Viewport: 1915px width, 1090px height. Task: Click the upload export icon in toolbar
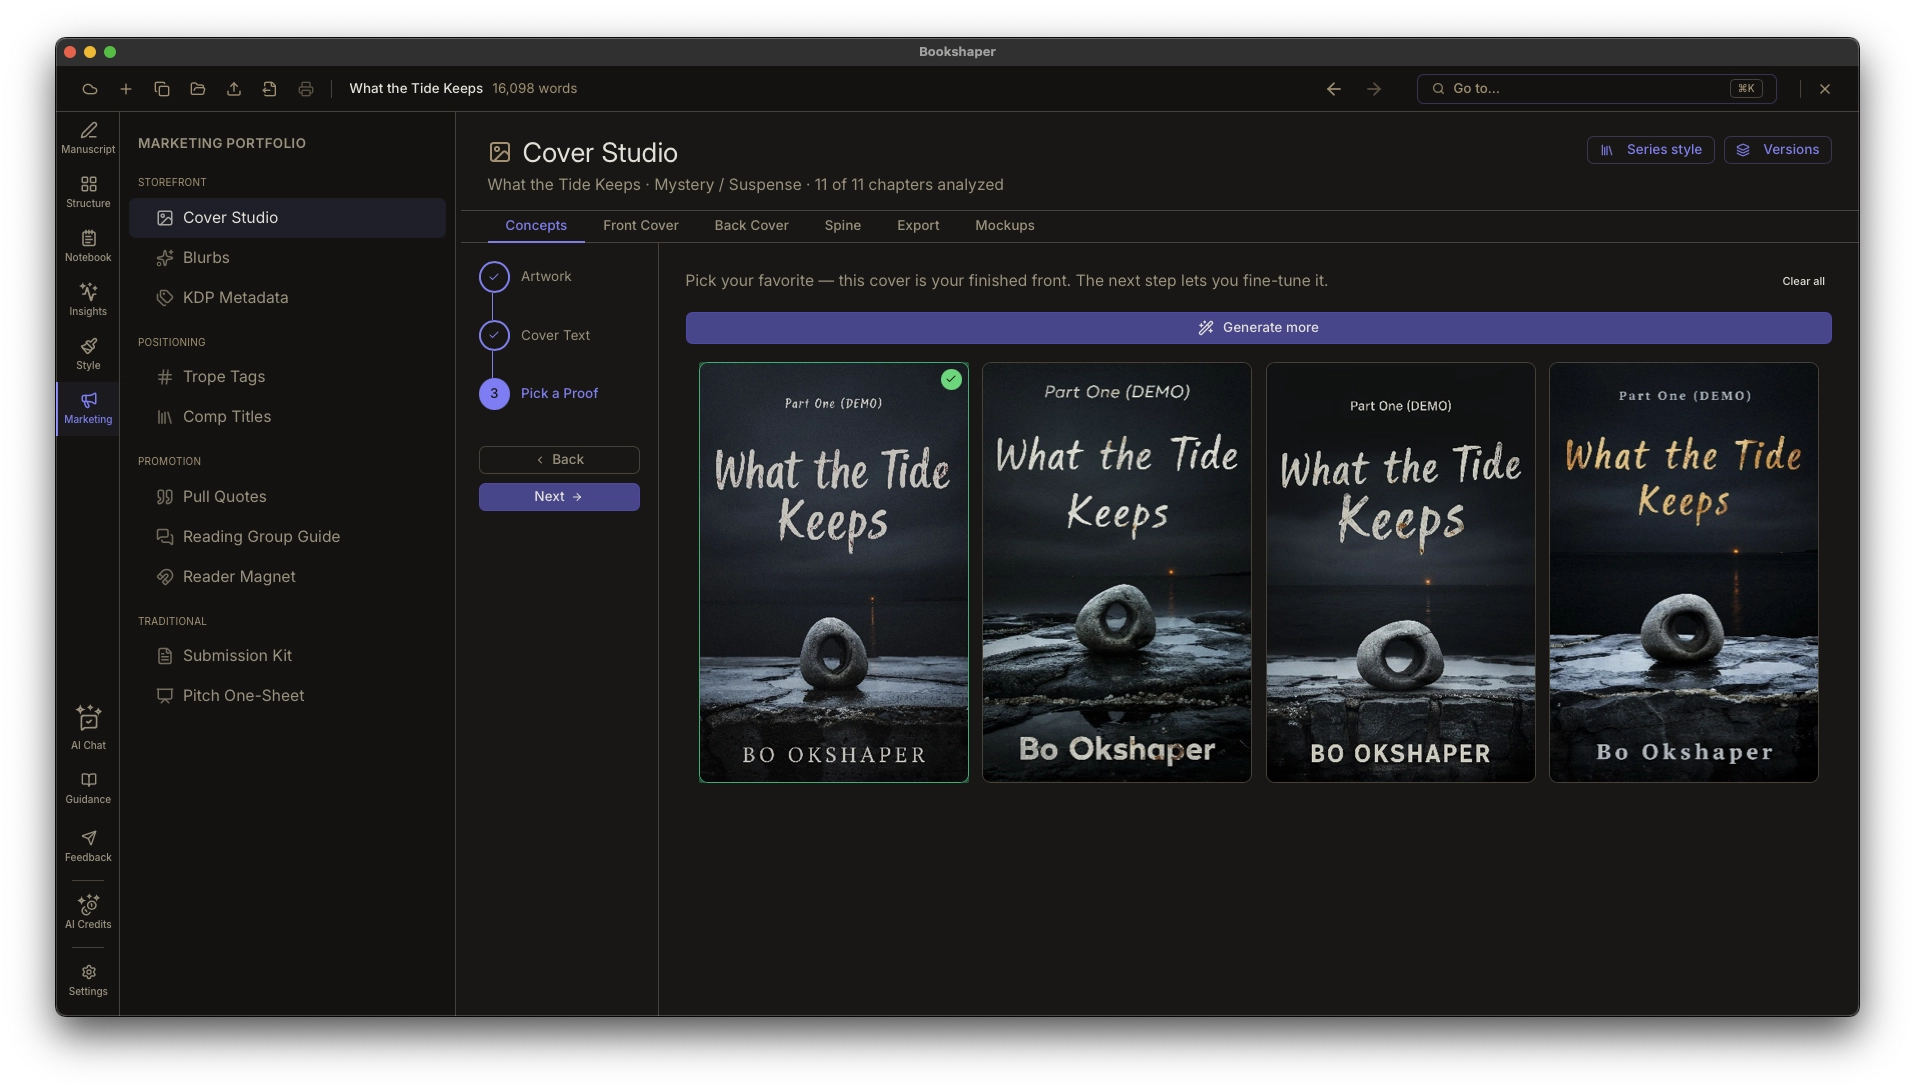(x=234, y=89)
